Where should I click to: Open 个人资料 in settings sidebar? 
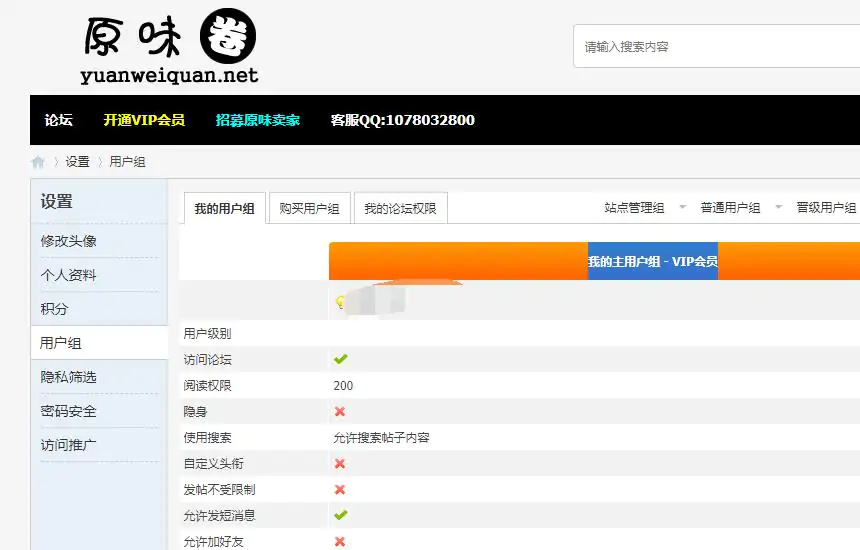point(68,275)
